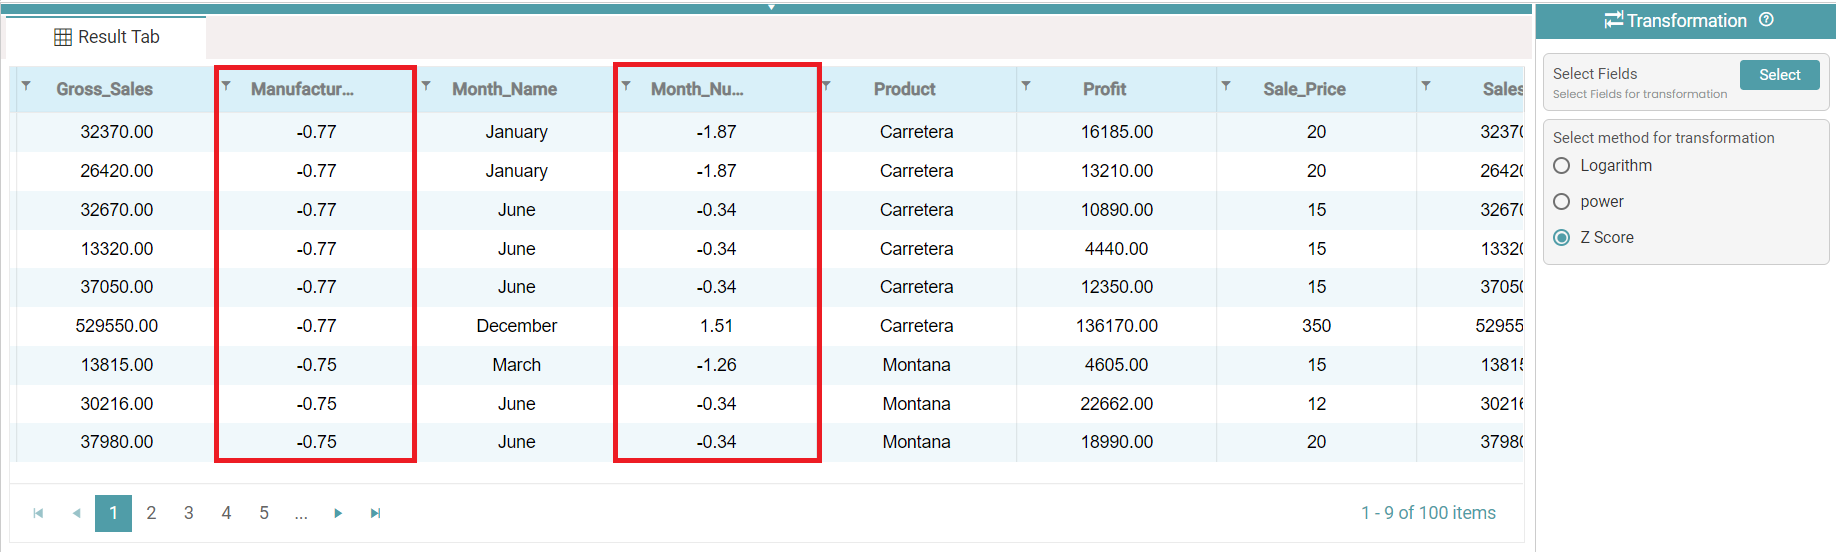Screen dimensions: 1836x553
Task: Select the Z Score radio button
Action: click(x=1561, y=238)
